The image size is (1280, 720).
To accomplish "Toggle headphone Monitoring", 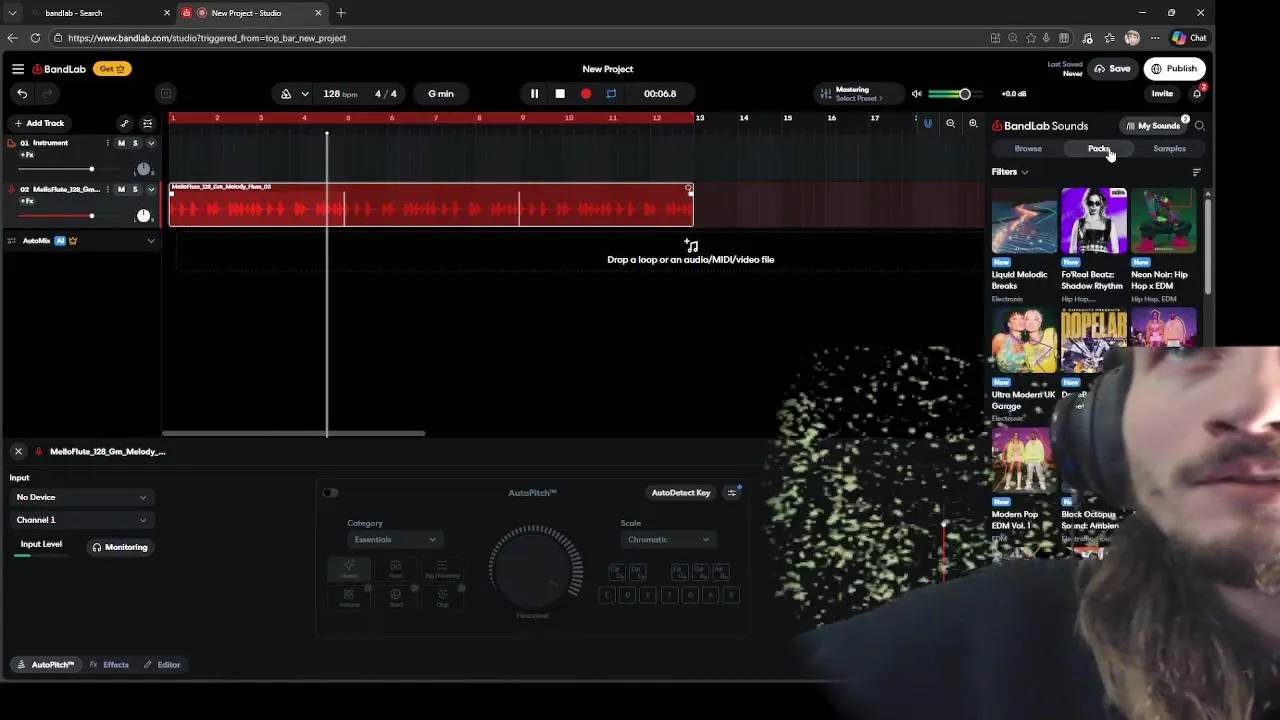I will (x=120, y=547).
